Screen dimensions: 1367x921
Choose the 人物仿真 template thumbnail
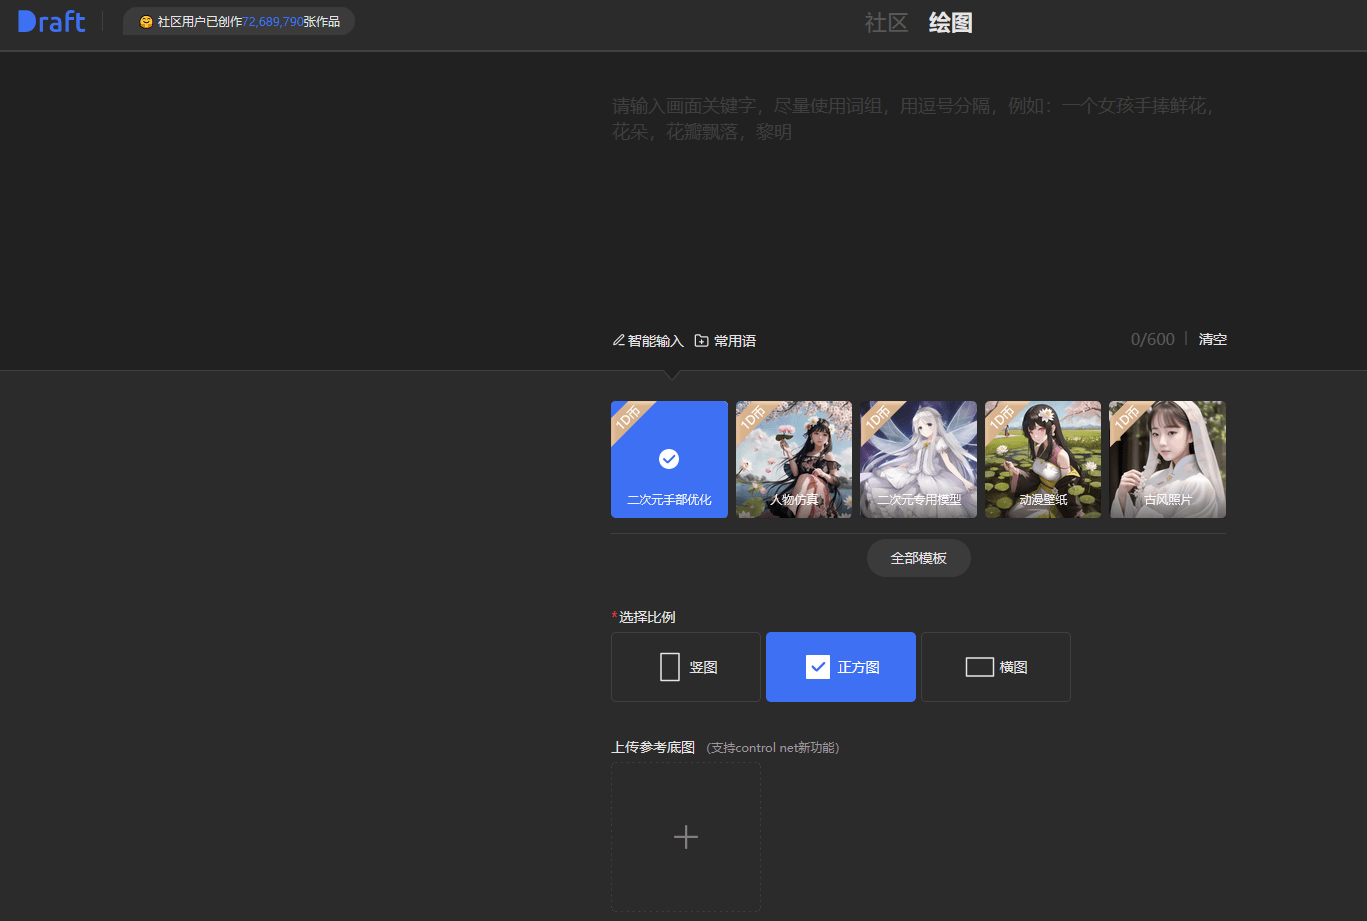click(794, 459)
